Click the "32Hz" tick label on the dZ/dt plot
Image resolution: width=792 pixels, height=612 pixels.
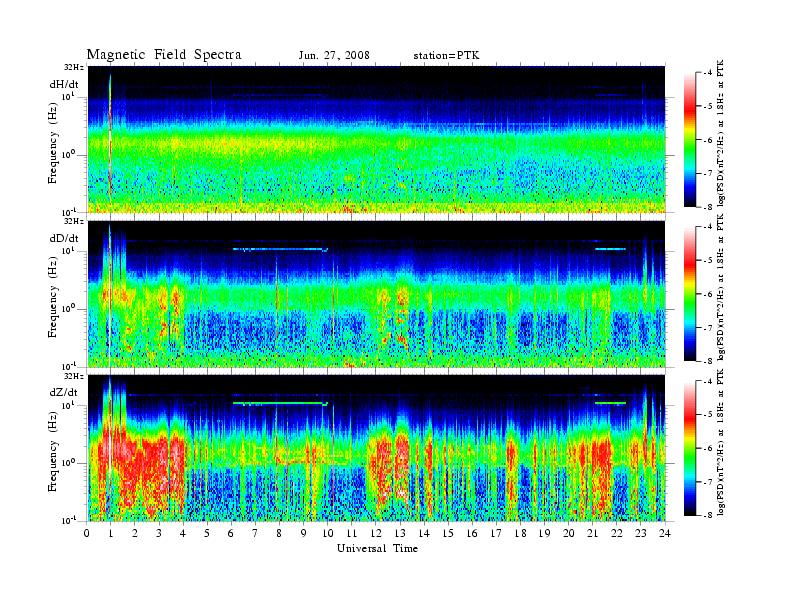tap(73, 376)
